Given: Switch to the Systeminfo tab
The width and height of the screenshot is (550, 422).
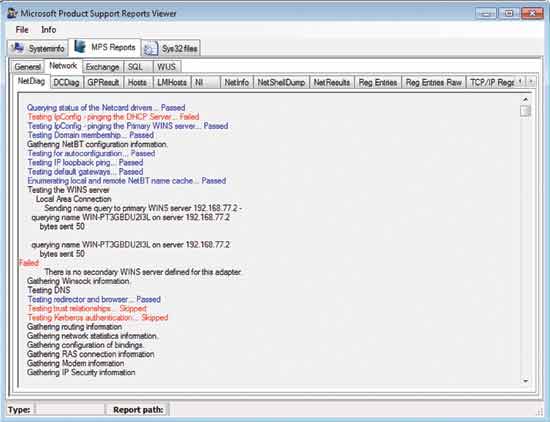Looking at the screenshot, I should [38, 48].
